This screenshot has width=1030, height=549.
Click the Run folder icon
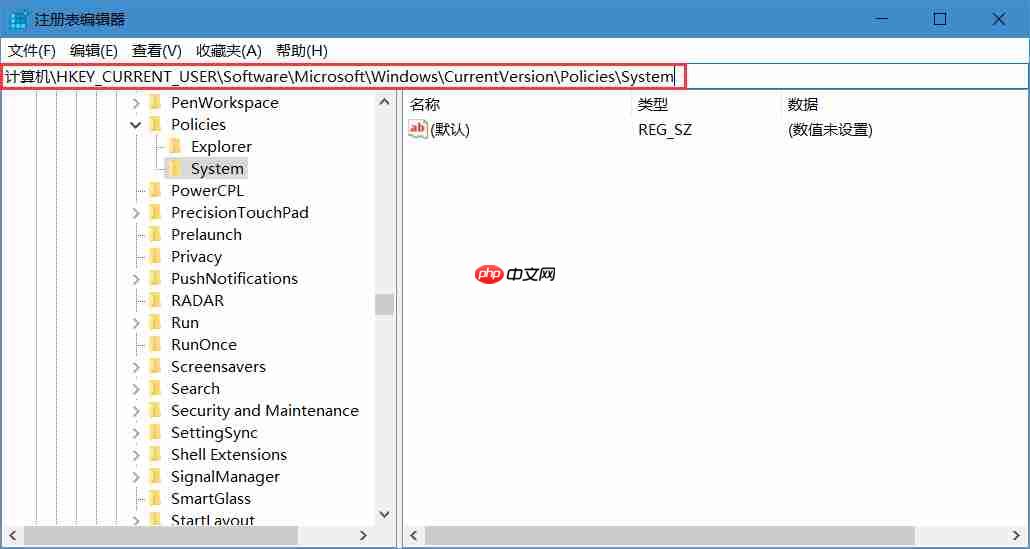(155, 322)
